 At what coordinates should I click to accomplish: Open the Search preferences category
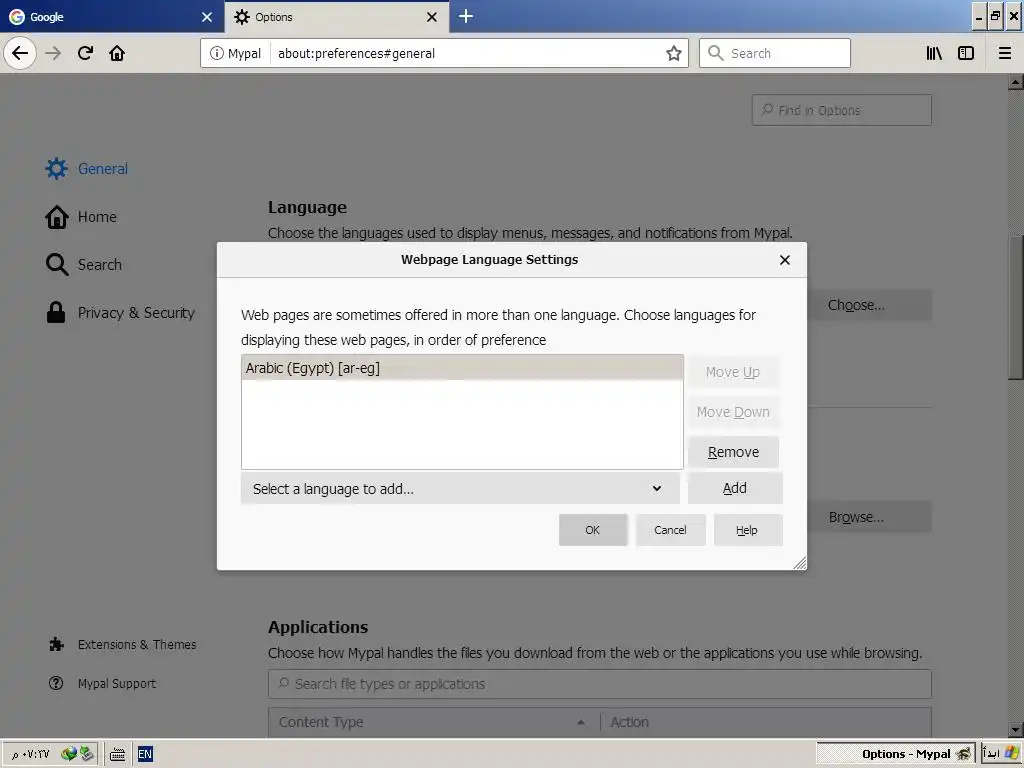84,264
